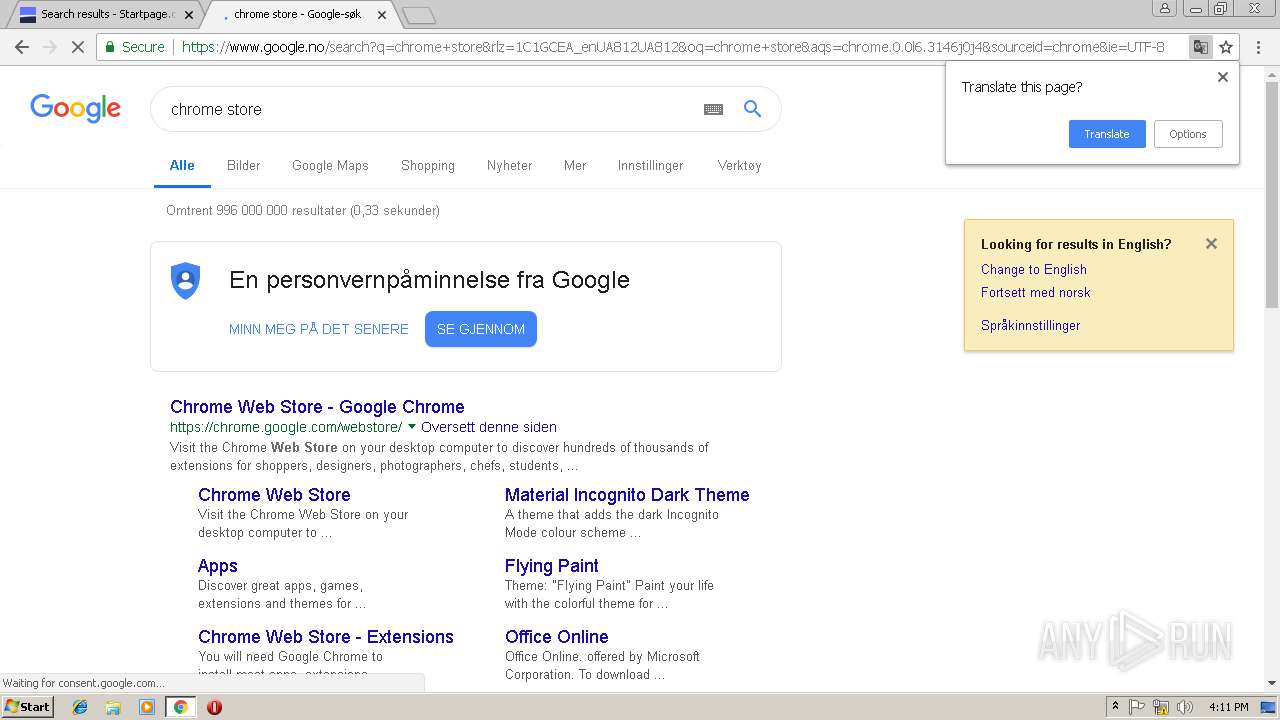Open the Chrome Web Store sitelink

coord(274,495)
